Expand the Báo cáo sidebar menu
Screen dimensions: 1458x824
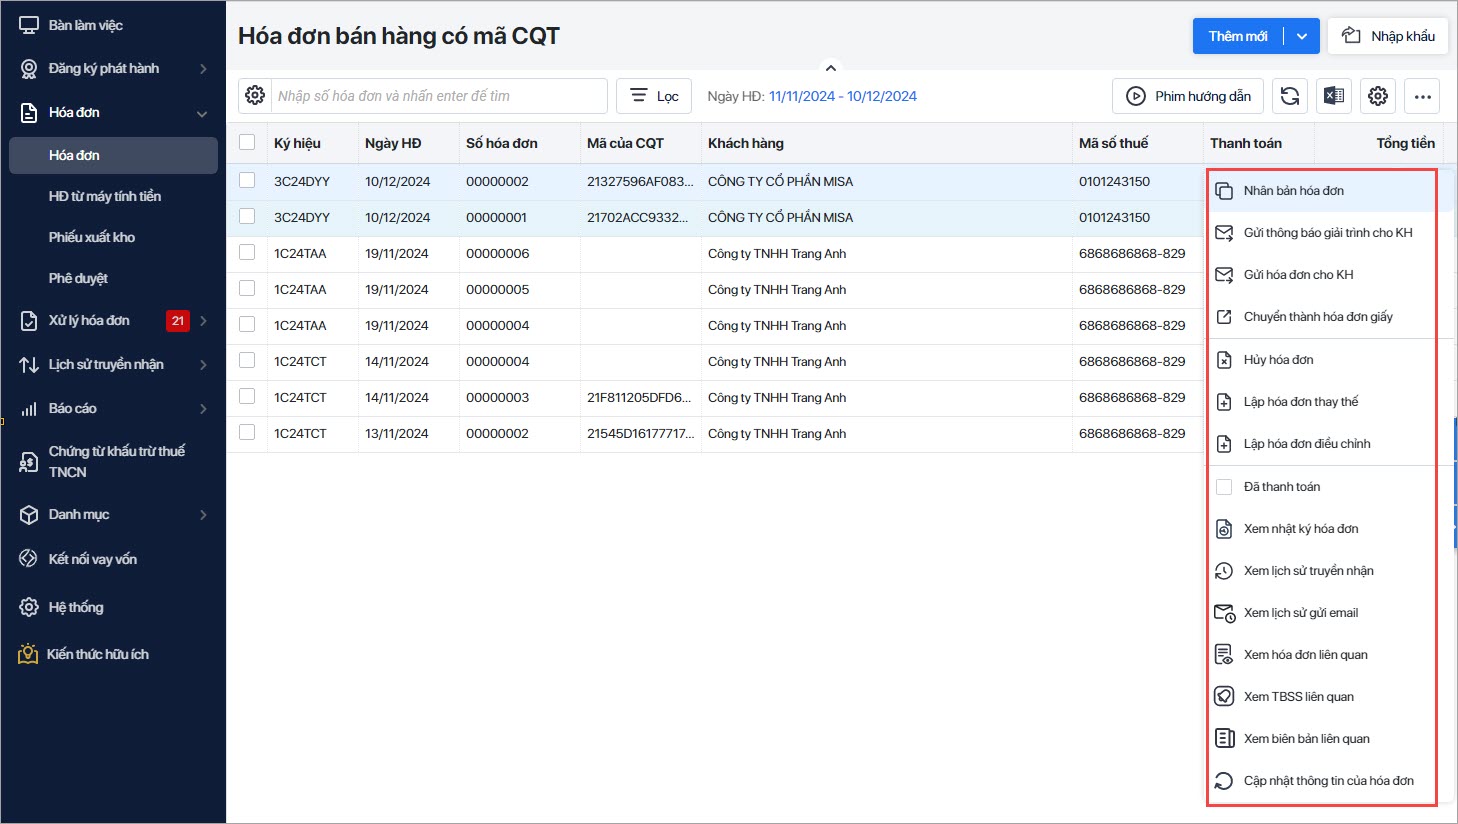tap(113, 408)
